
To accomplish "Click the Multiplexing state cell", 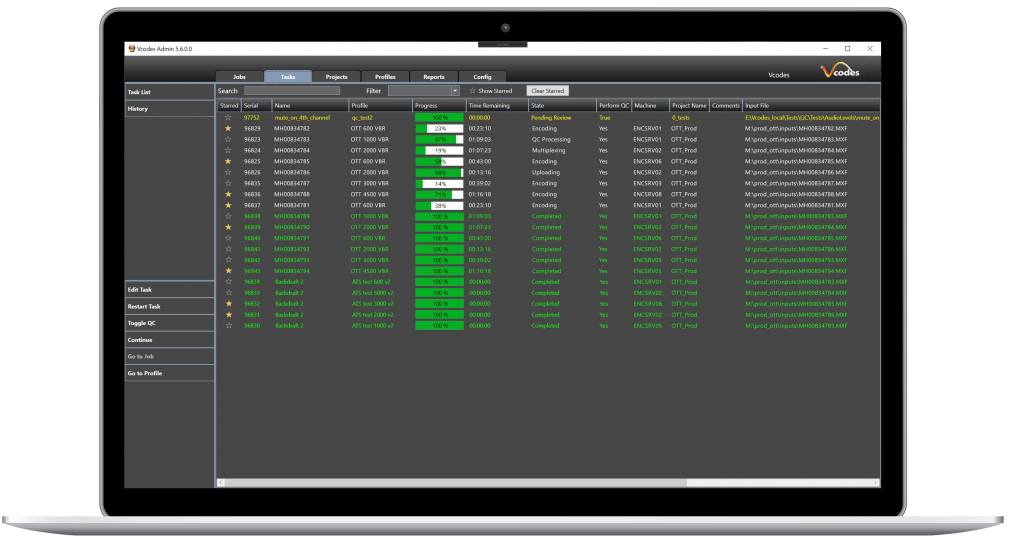I will click(549, 150).
